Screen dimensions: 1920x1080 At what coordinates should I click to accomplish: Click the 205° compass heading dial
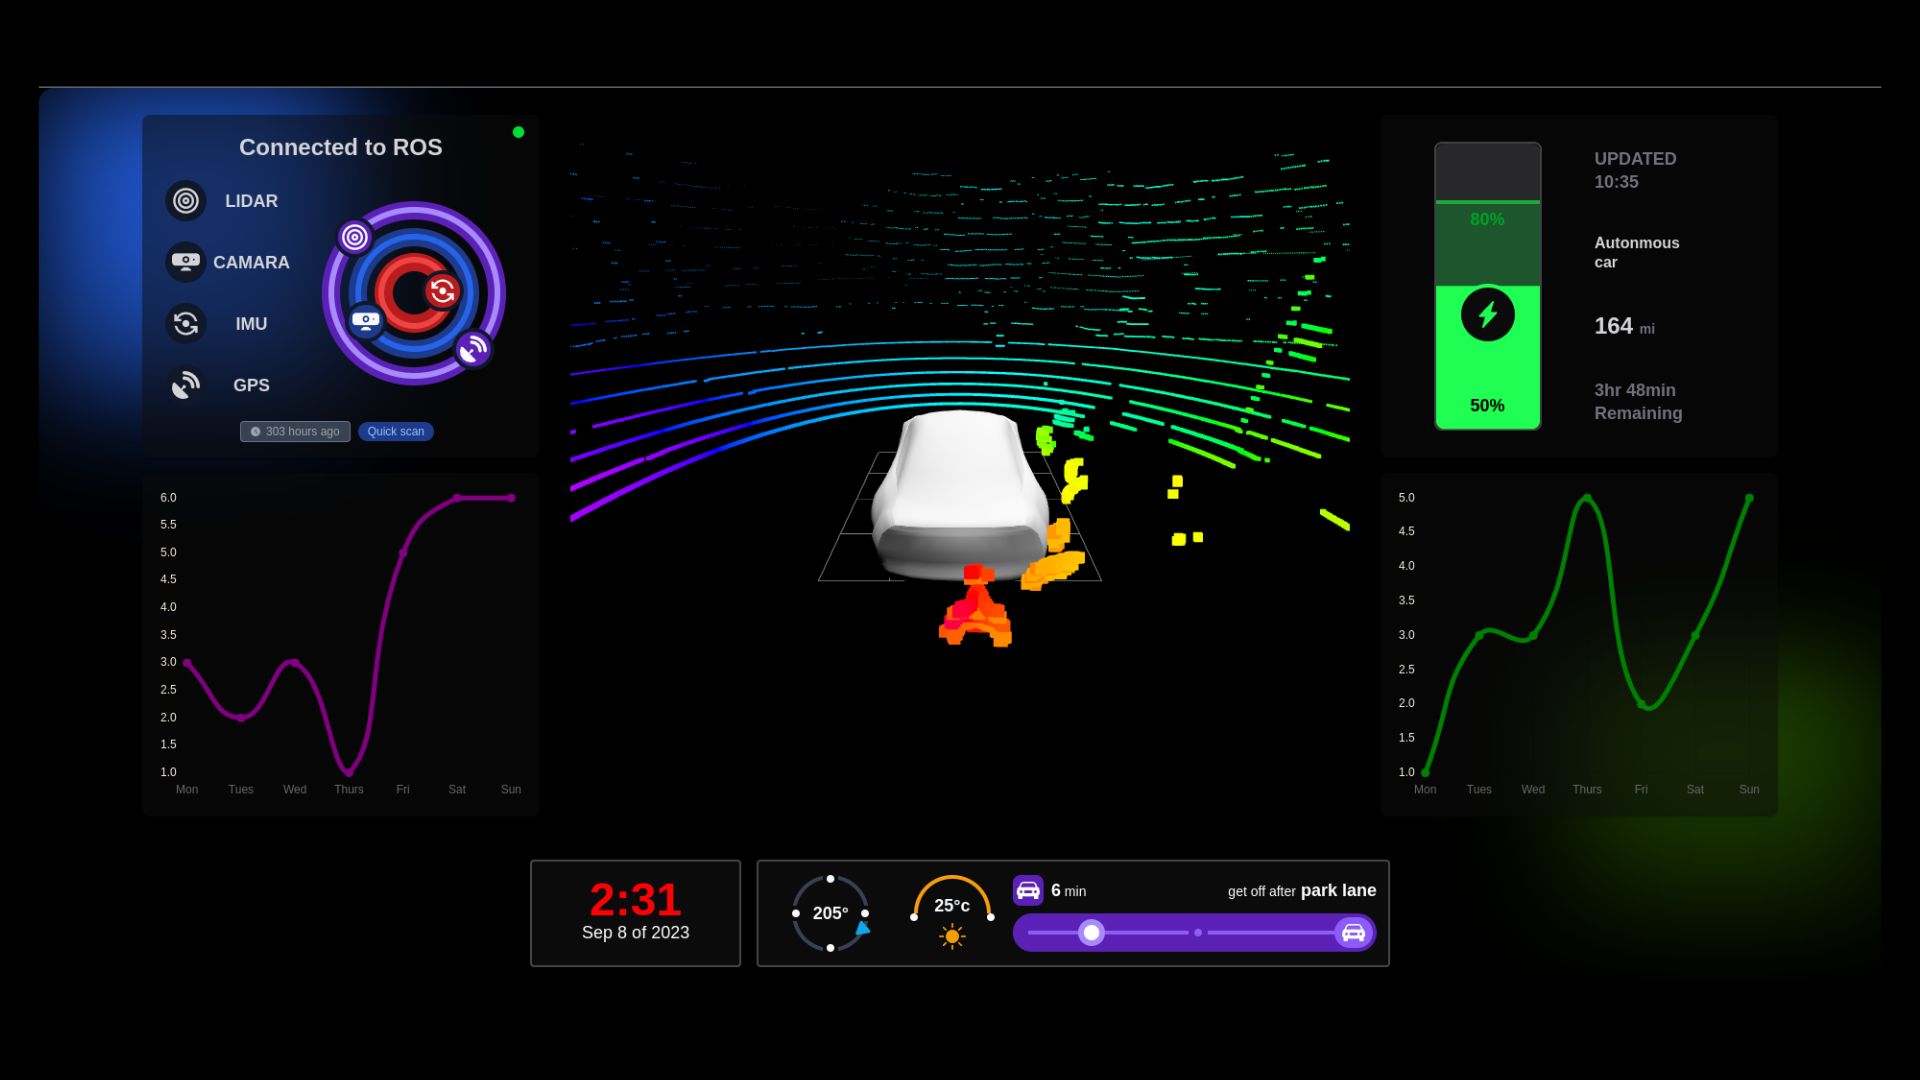(830, 913)
